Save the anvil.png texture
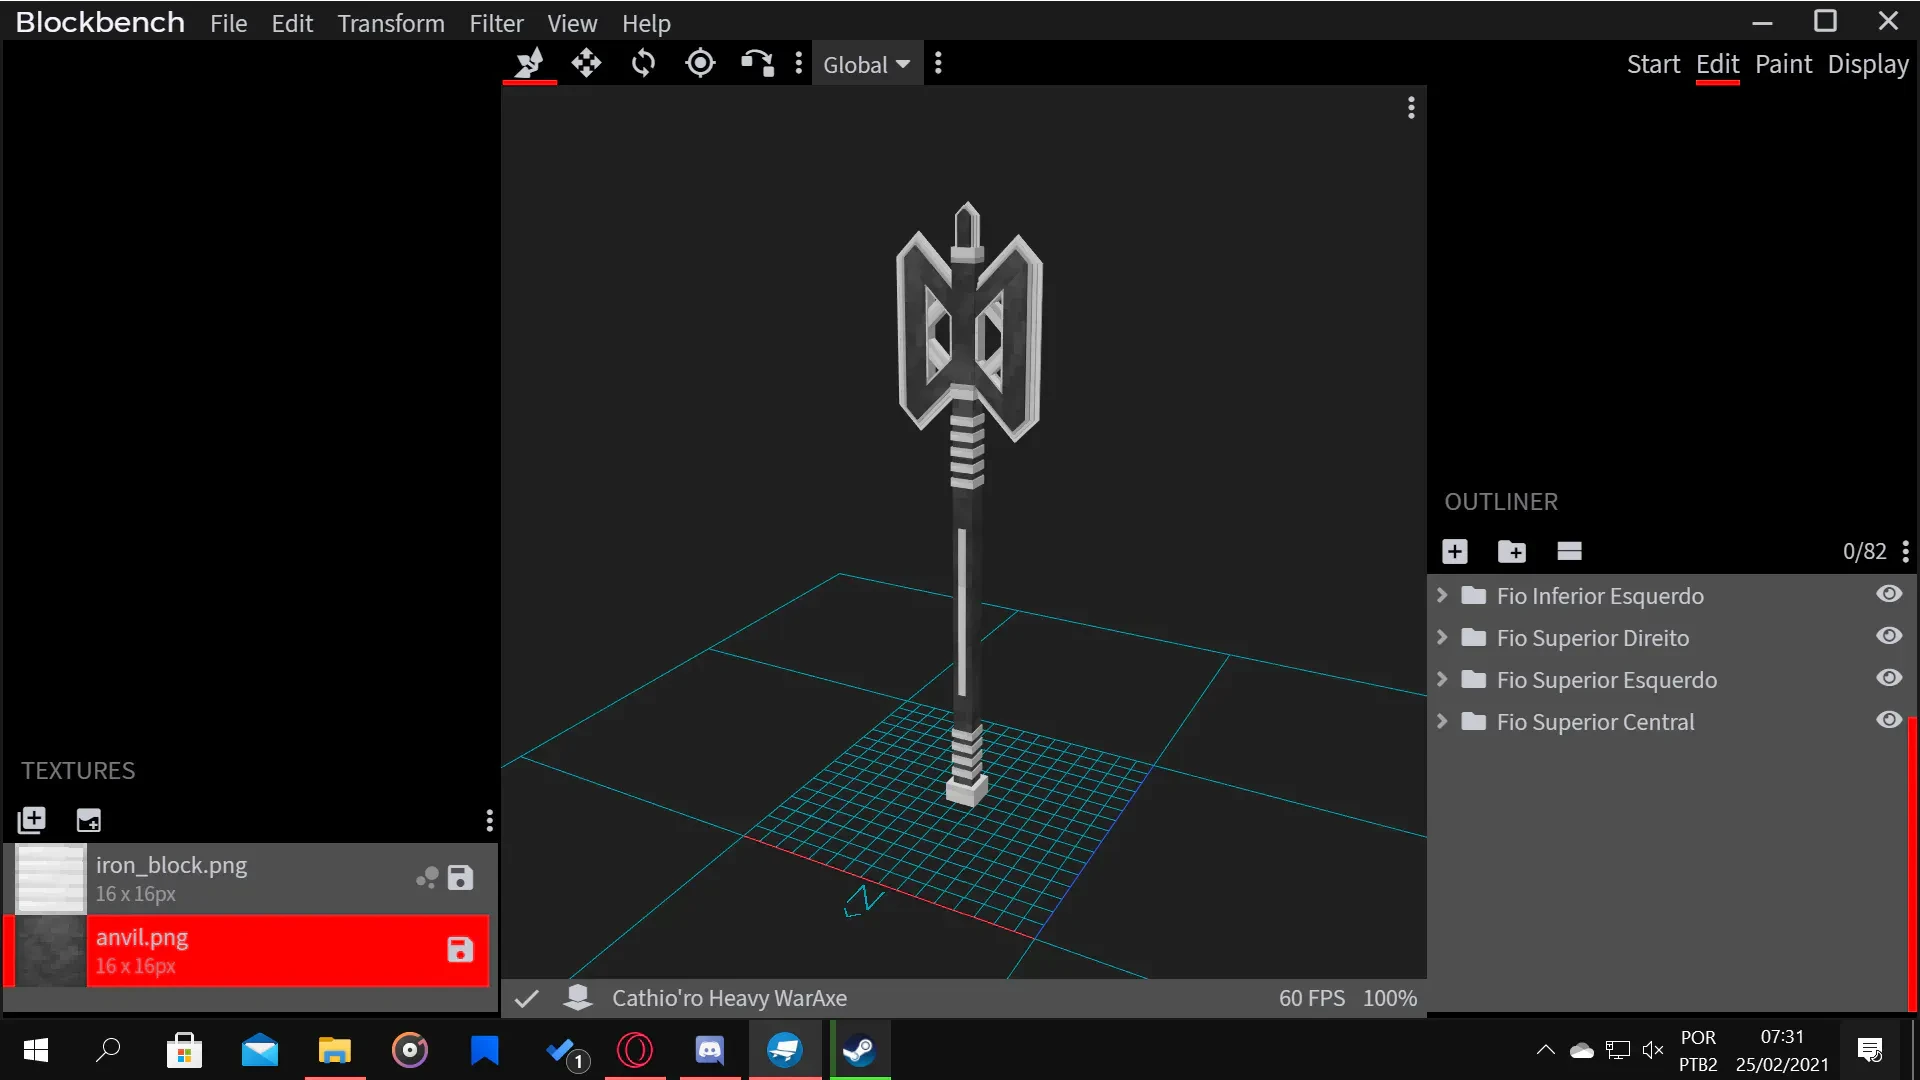Screen dimensions: 1920x1080 460,950
